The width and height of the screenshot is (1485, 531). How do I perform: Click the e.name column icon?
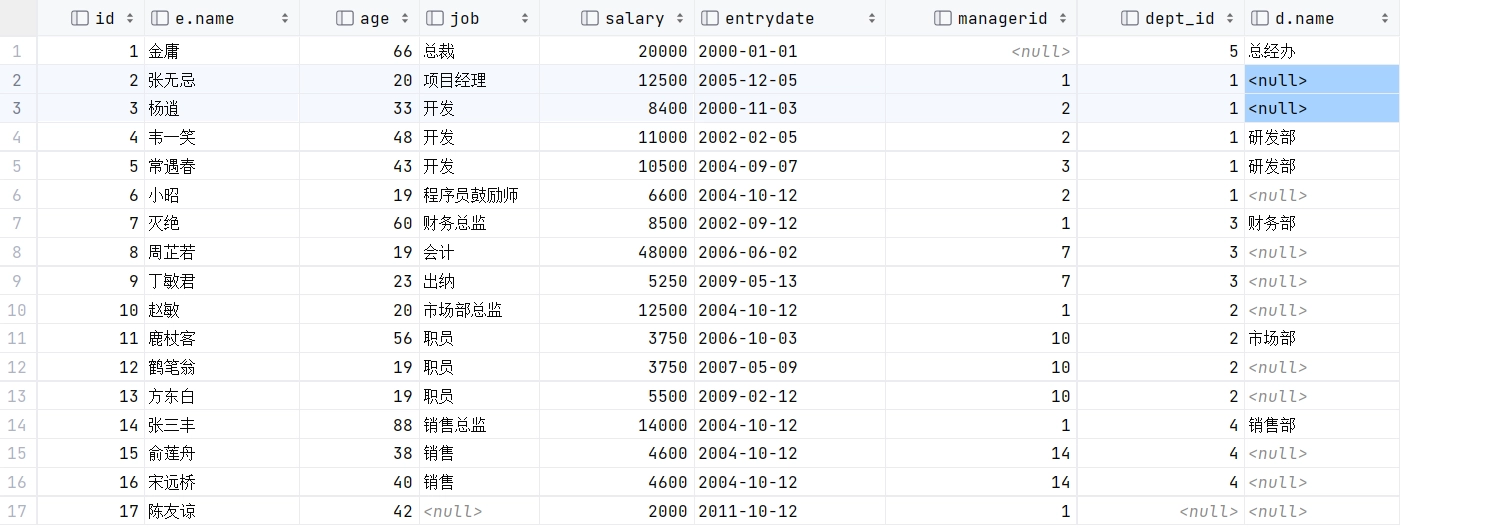[160, 18]
